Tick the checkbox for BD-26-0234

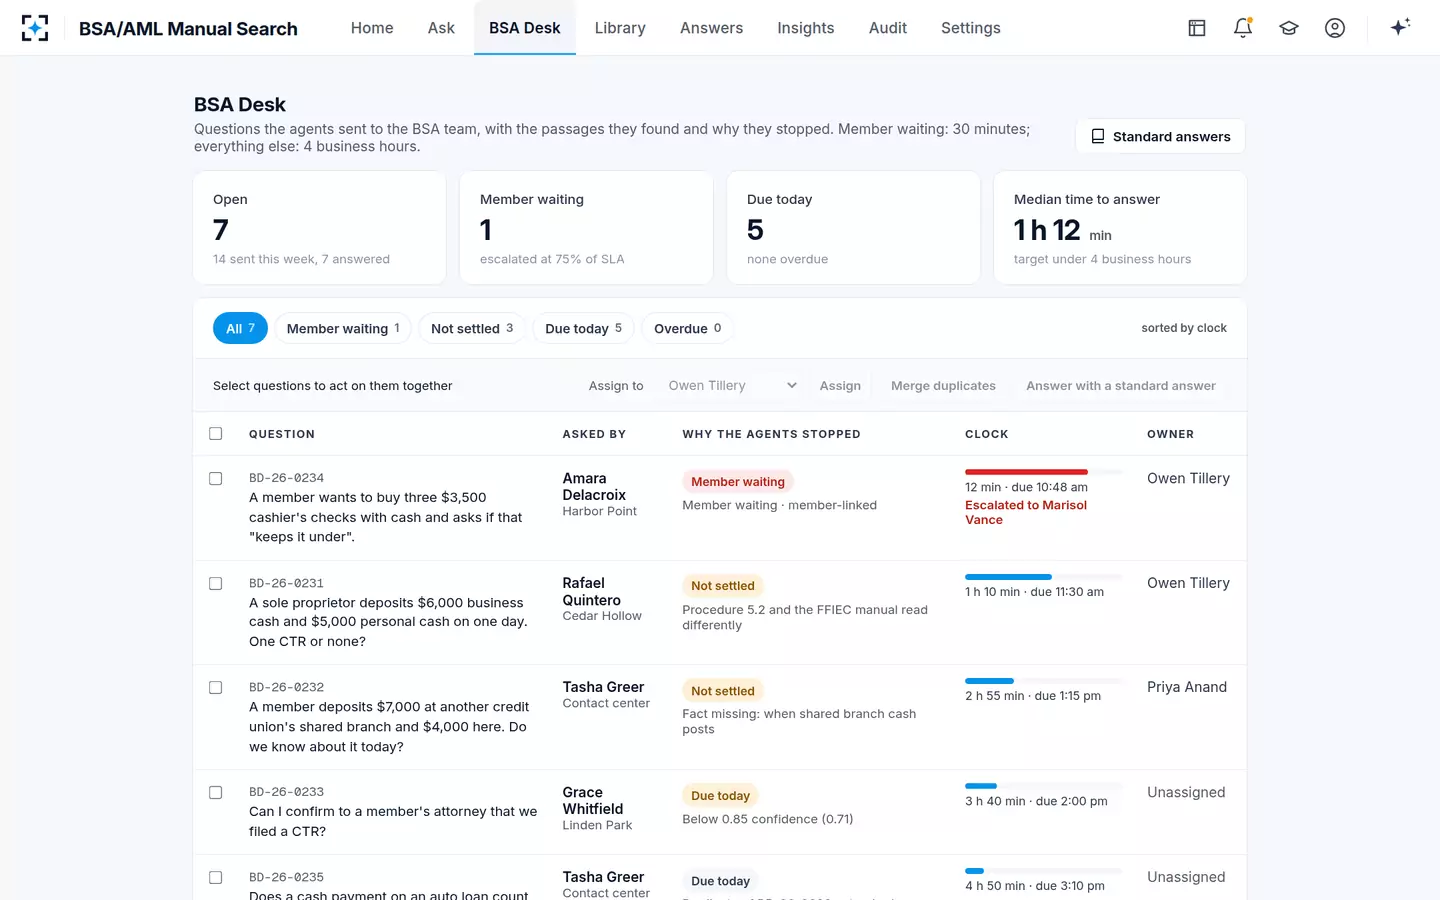click(215, 479)
